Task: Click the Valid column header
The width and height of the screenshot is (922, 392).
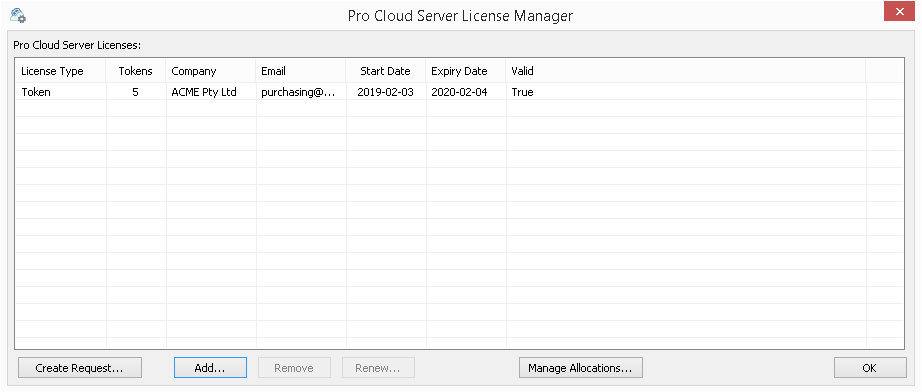Action: pos(686,71)
